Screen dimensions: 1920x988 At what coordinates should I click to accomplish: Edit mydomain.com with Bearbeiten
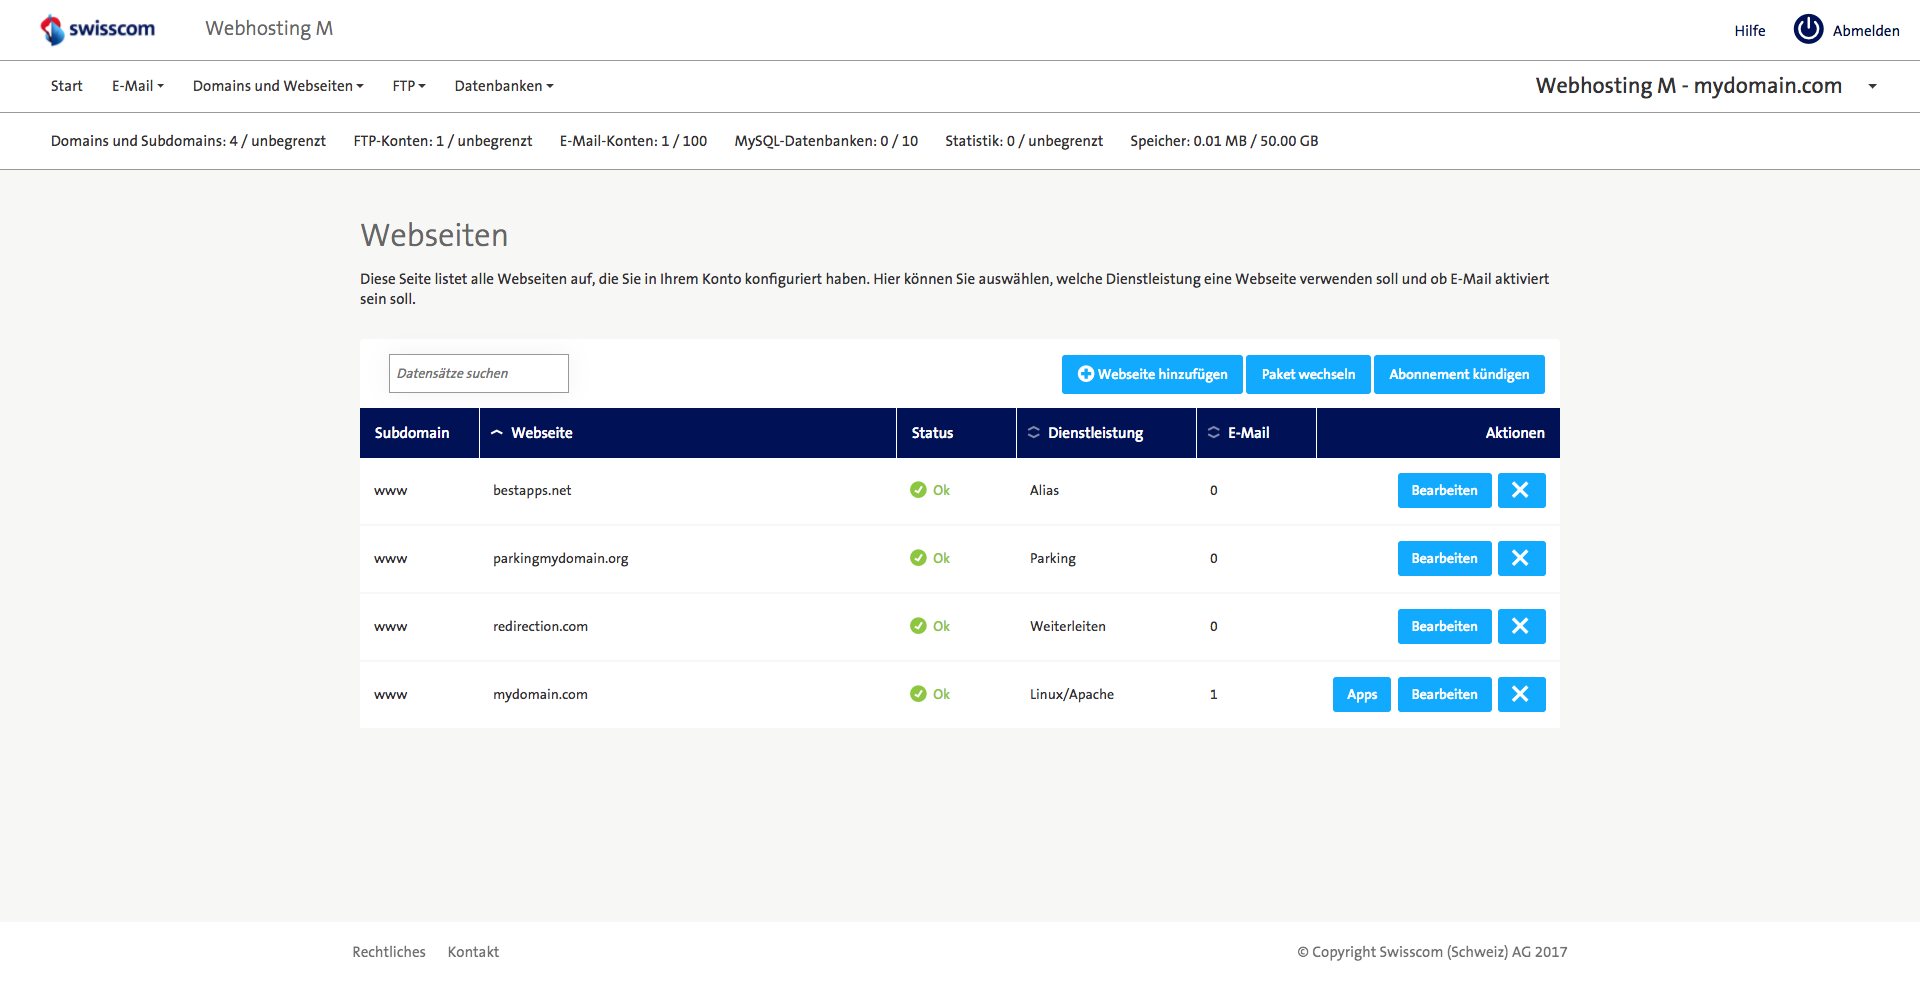pyautogui.click(x=1444, y=694)
